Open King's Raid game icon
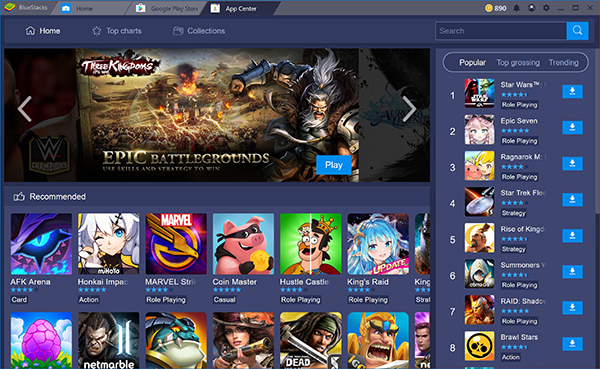The height and width of the screenshot is (369, 600). point(378,244)
